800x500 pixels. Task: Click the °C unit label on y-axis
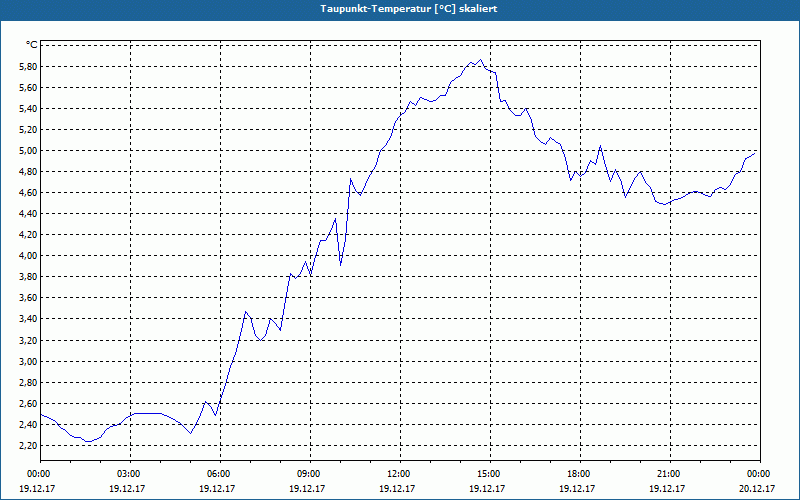tap(32, 45)
